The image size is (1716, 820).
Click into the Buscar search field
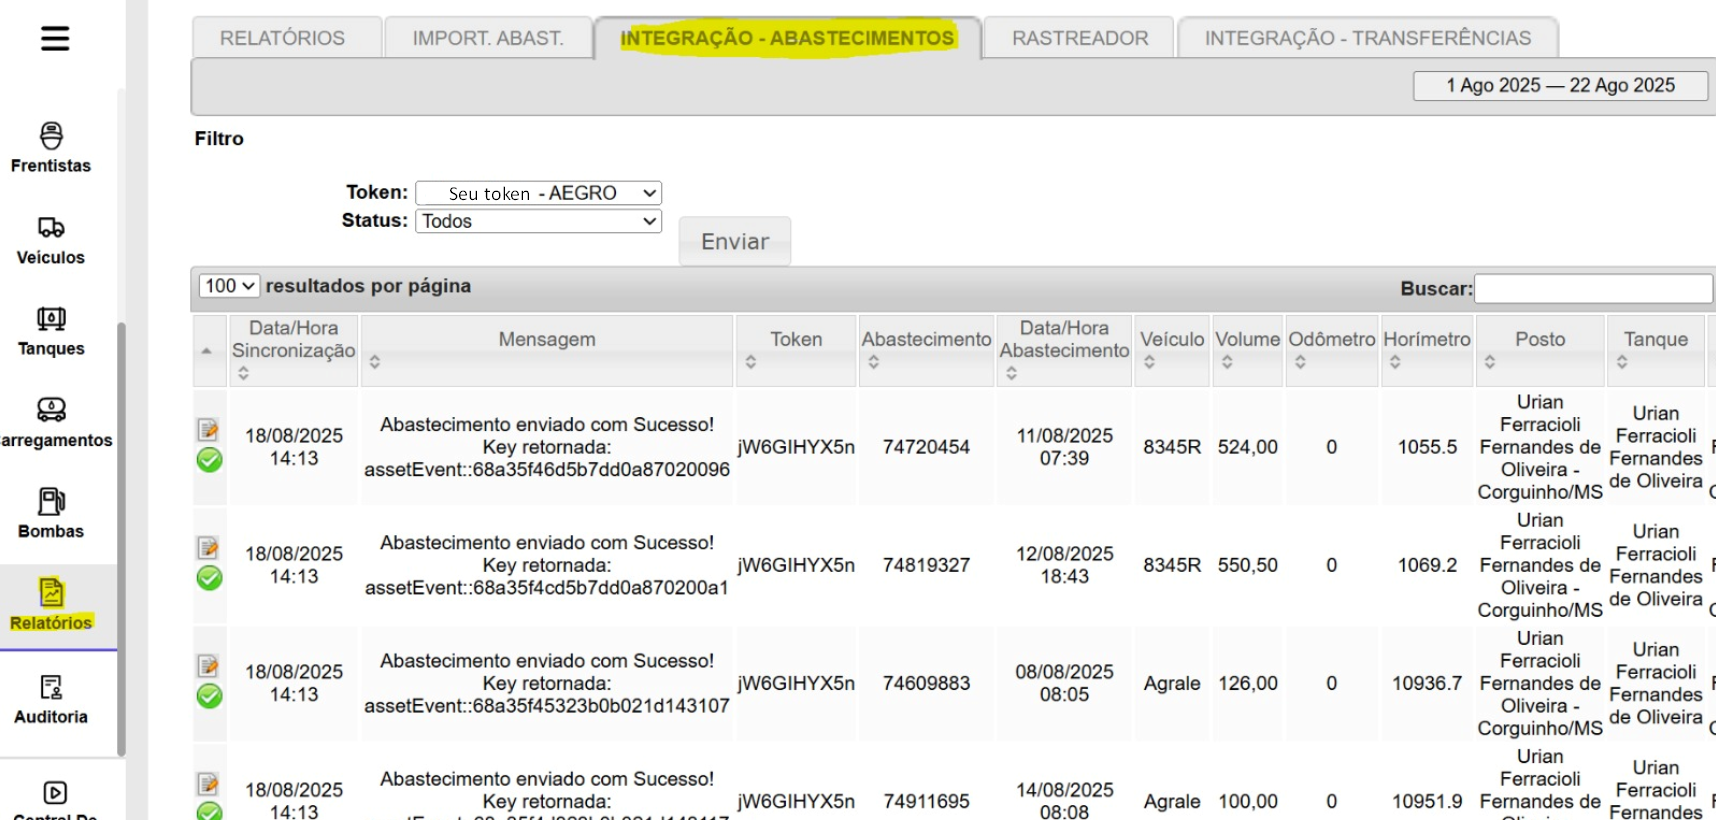coord(1592,289)
